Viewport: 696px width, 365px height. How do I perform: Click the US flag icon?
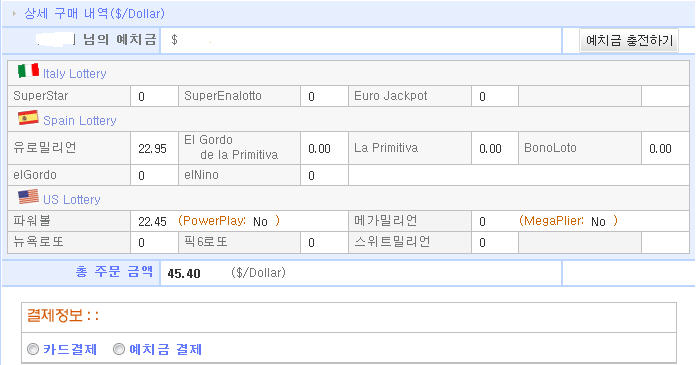click(x=28, y=197)
